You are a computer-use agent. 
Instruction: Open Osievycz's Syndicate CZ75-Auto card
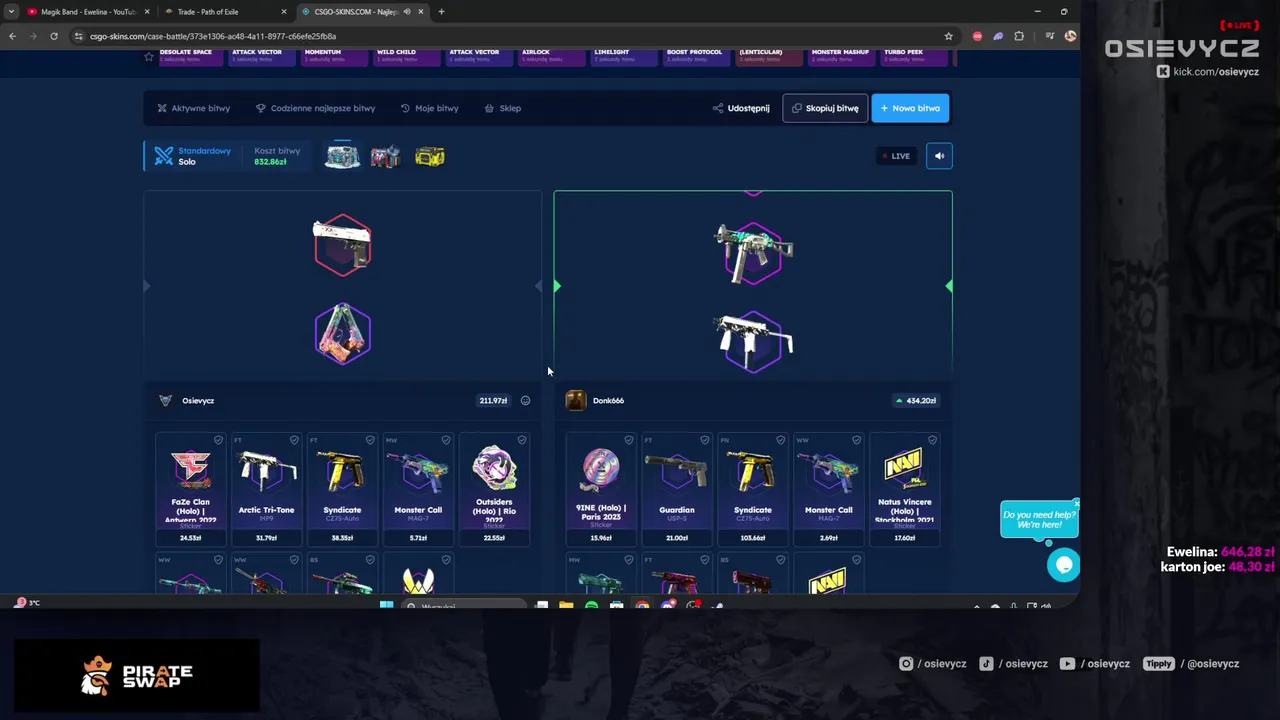point(342,489)
